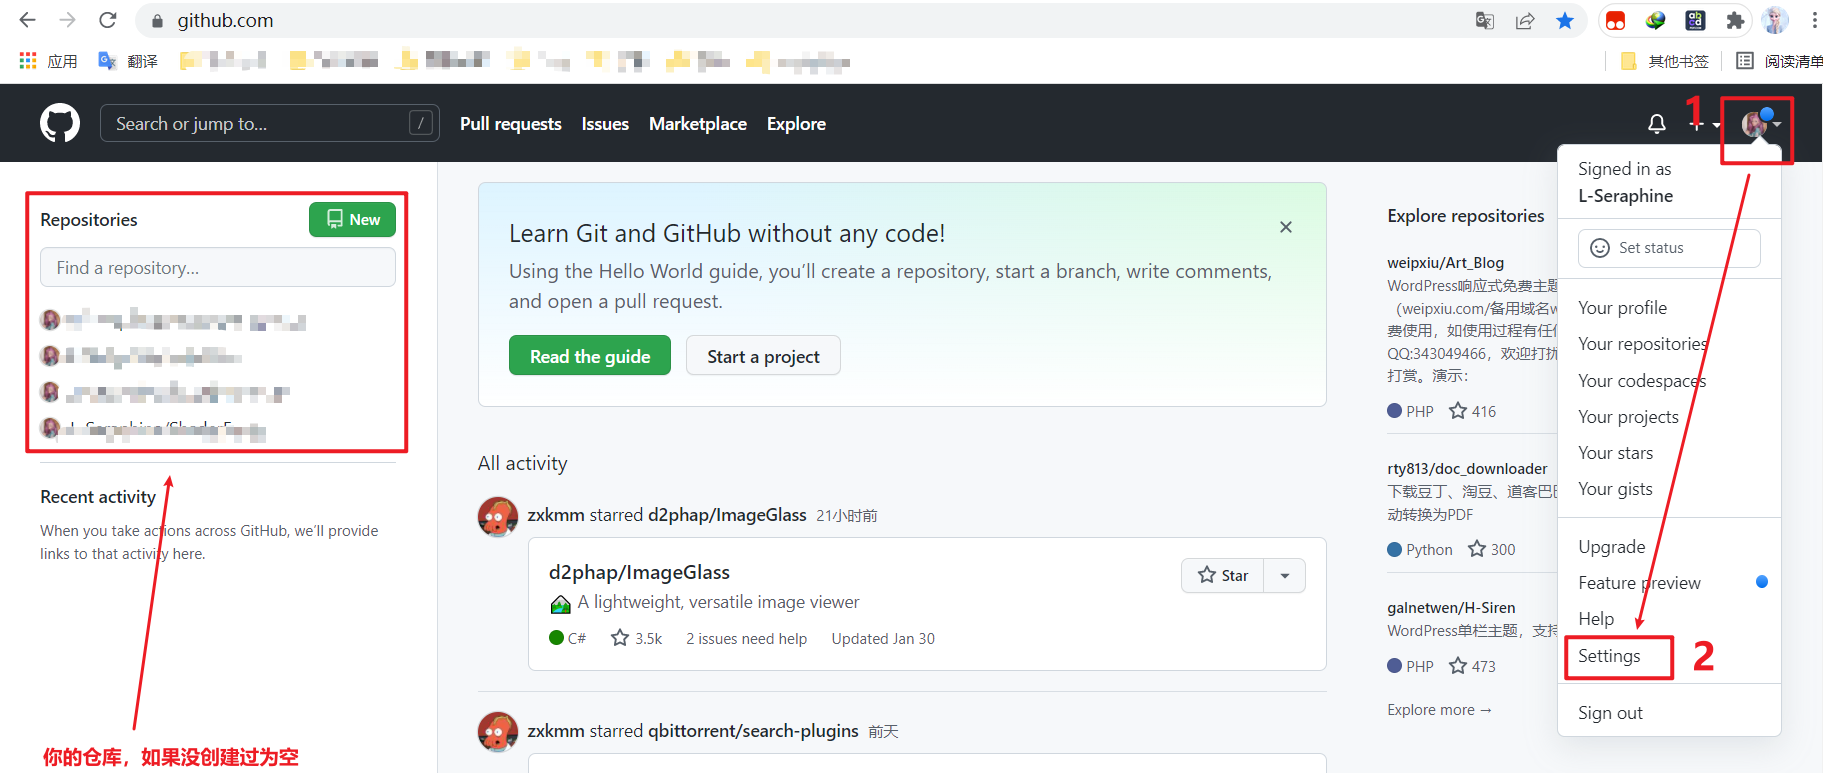1823x773 pixels.
Task: Open zxkmm avatar on the ImageGlass activity
Action: point(497,516)
